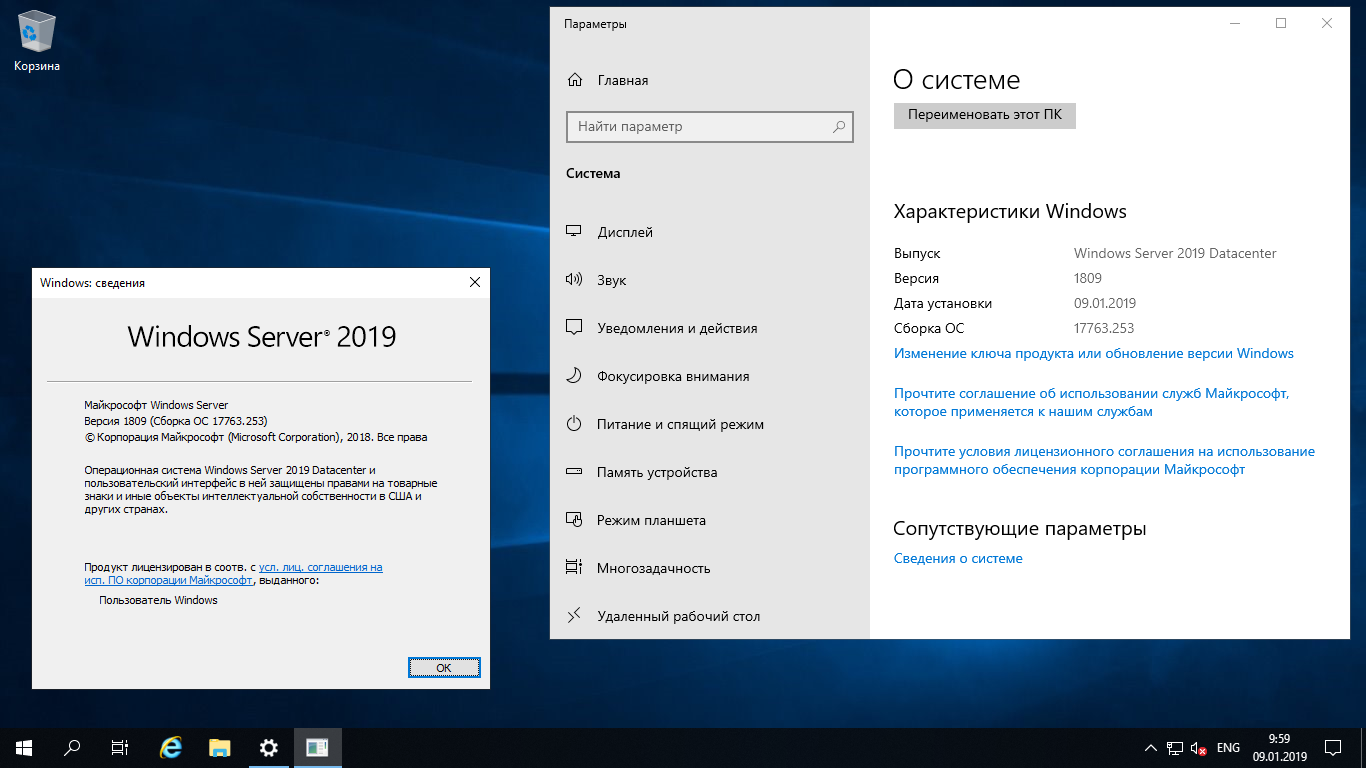Viewport: 1366px width, 768px height.
Task: Click the install date 09.01.2019 value
Action: click(1105, 303)
